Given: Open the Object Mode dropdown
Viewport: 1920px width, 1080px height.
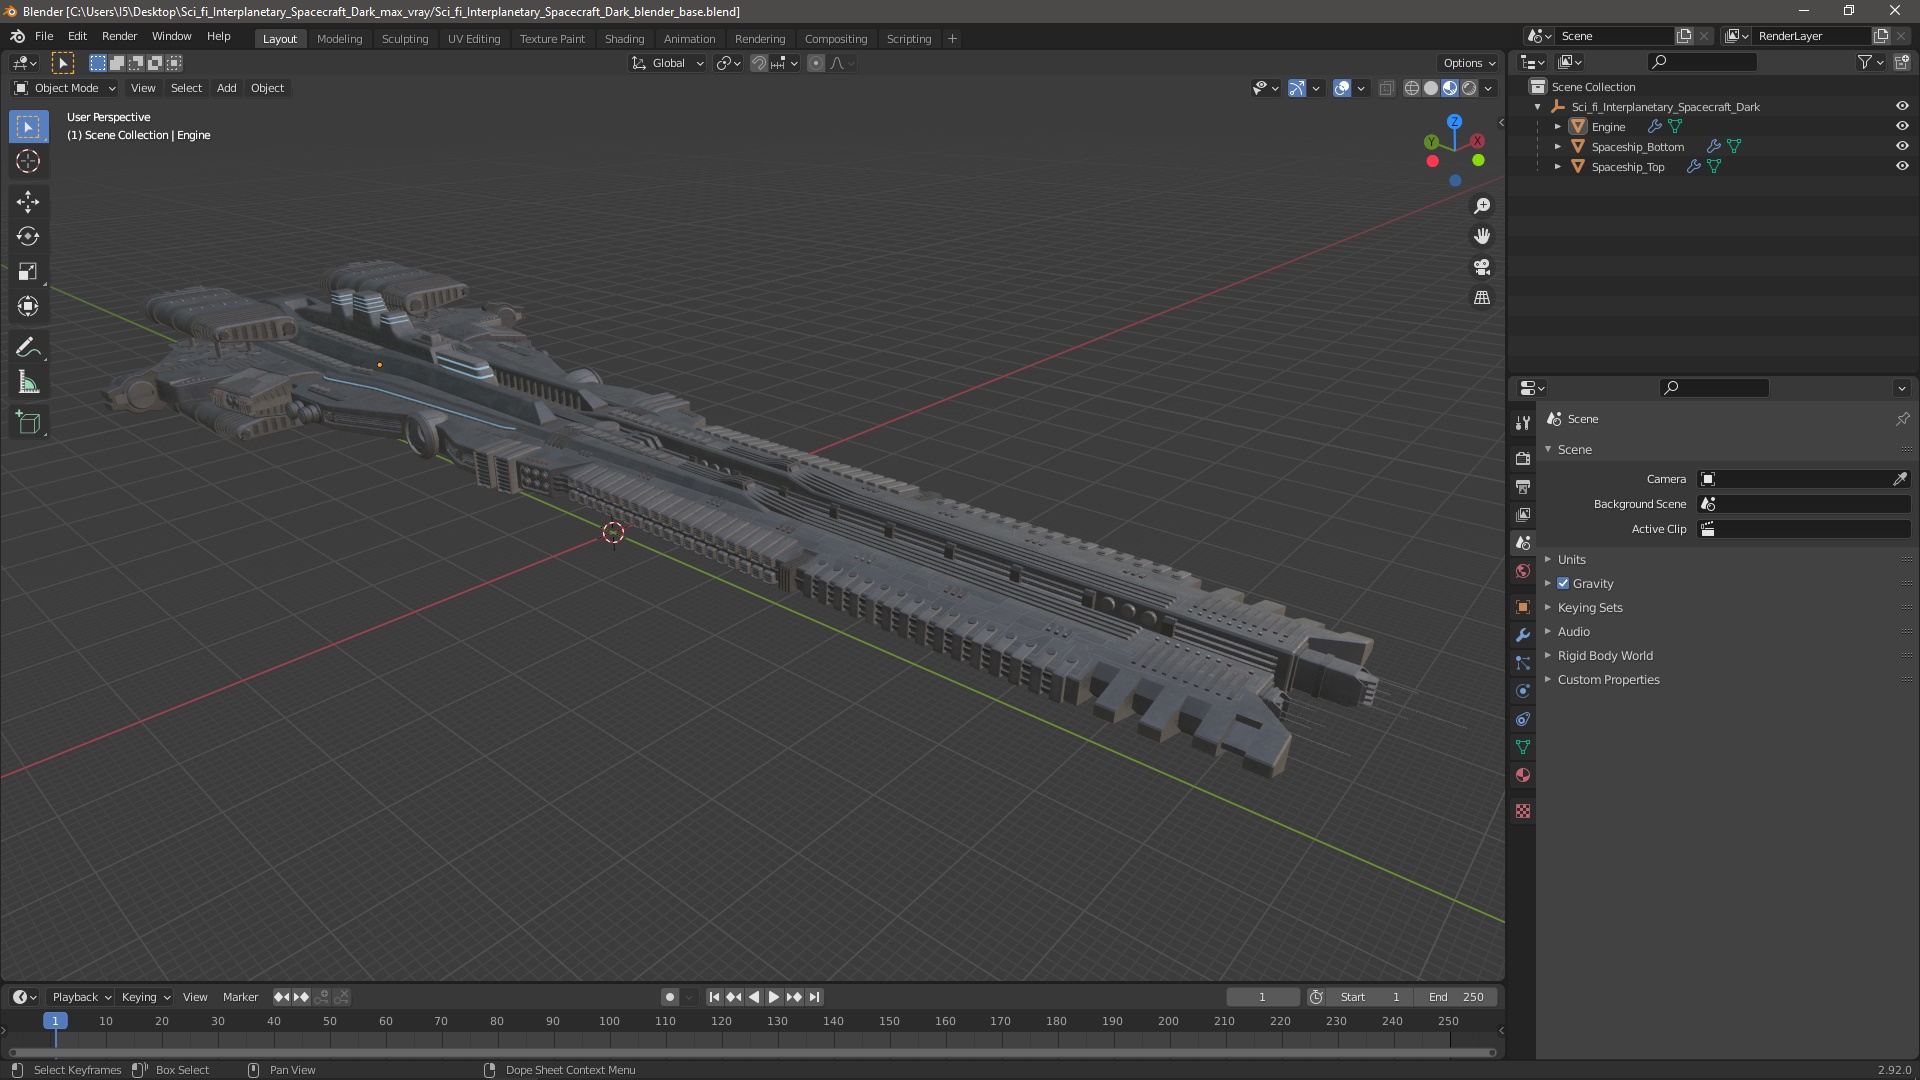Looking at the screenshot, I should (x=65, y=88).
